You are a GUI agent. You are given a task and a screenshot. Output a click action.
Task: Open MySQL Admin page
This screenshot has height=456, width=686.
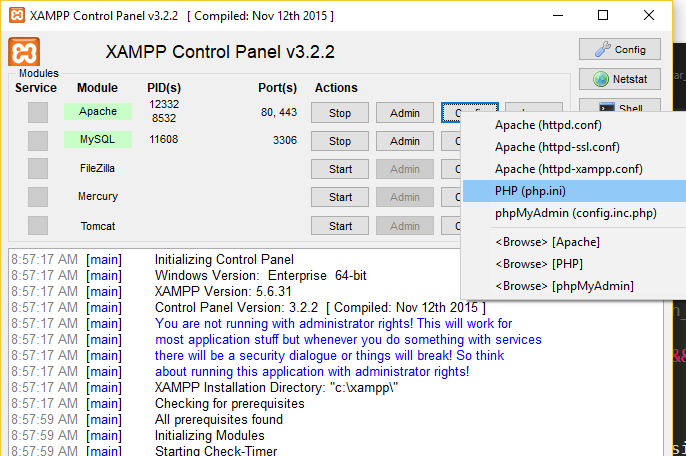405,141
